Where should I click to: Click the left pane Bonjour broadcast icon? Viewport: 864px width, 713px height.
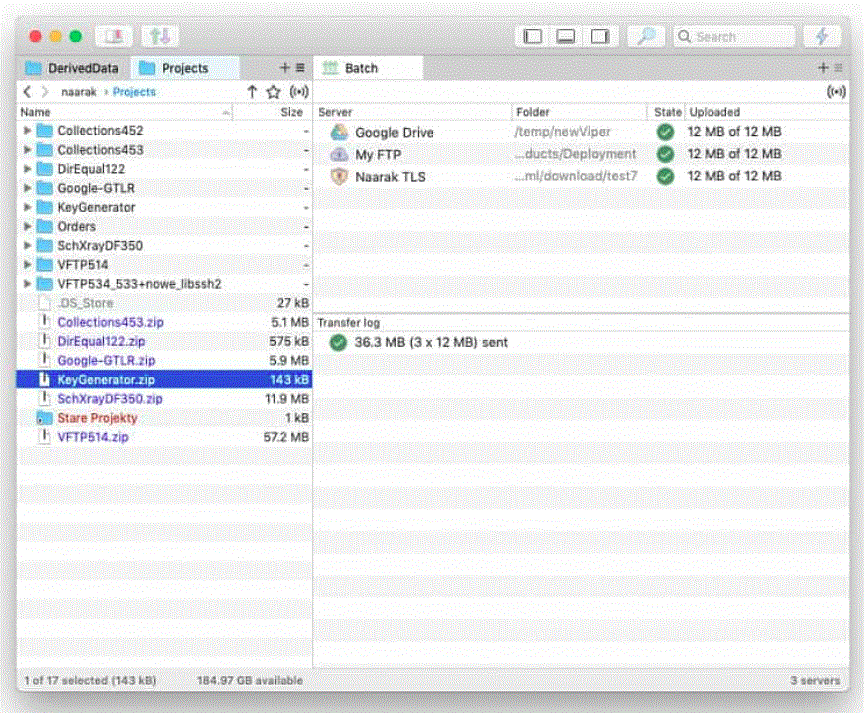coord(299,91)
